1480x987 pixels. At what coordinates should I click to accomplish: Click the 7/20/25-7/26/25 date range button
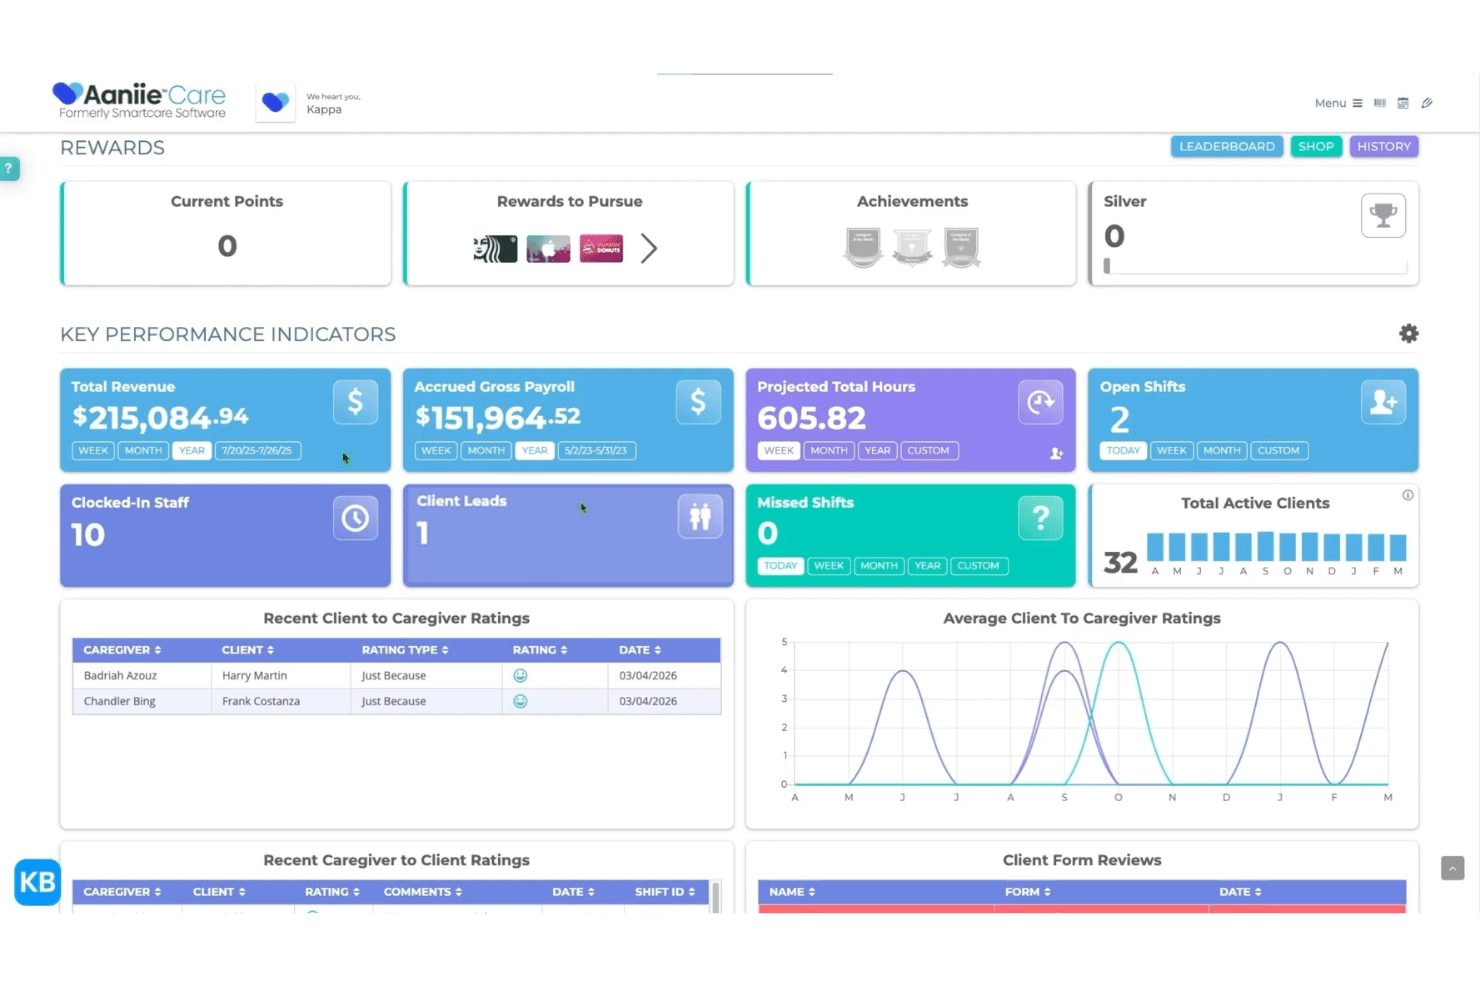(257, 451)
